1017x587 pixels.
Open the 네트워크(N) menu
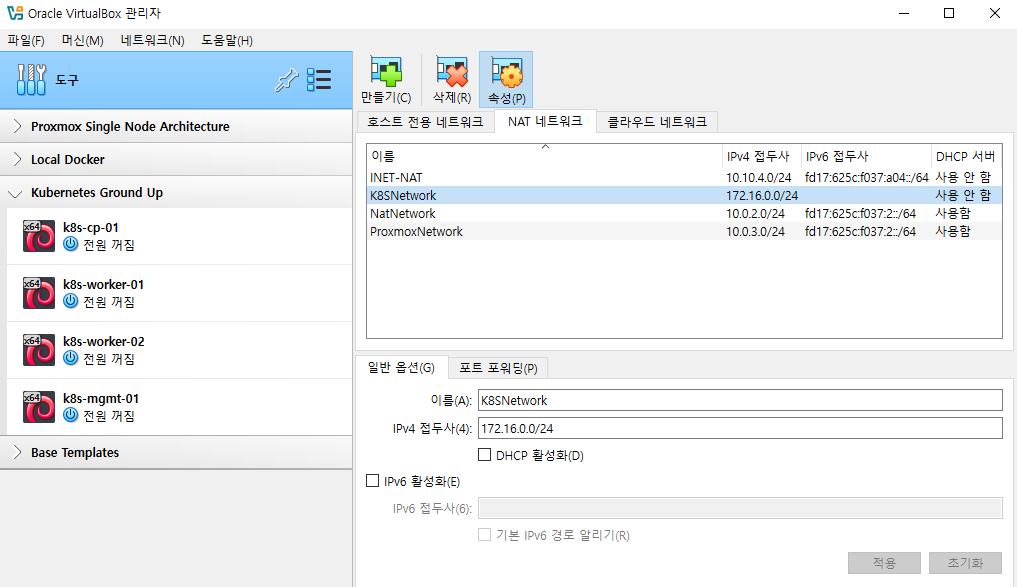152,40
